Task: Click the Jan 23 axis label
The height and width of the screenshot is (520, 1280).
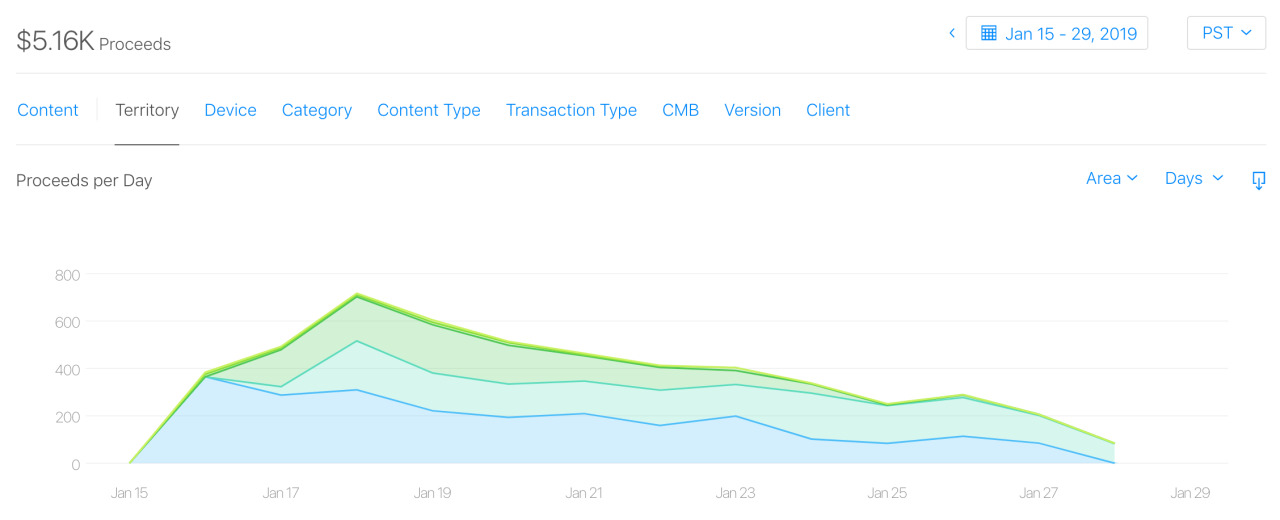Action: [x=735, y=493]
